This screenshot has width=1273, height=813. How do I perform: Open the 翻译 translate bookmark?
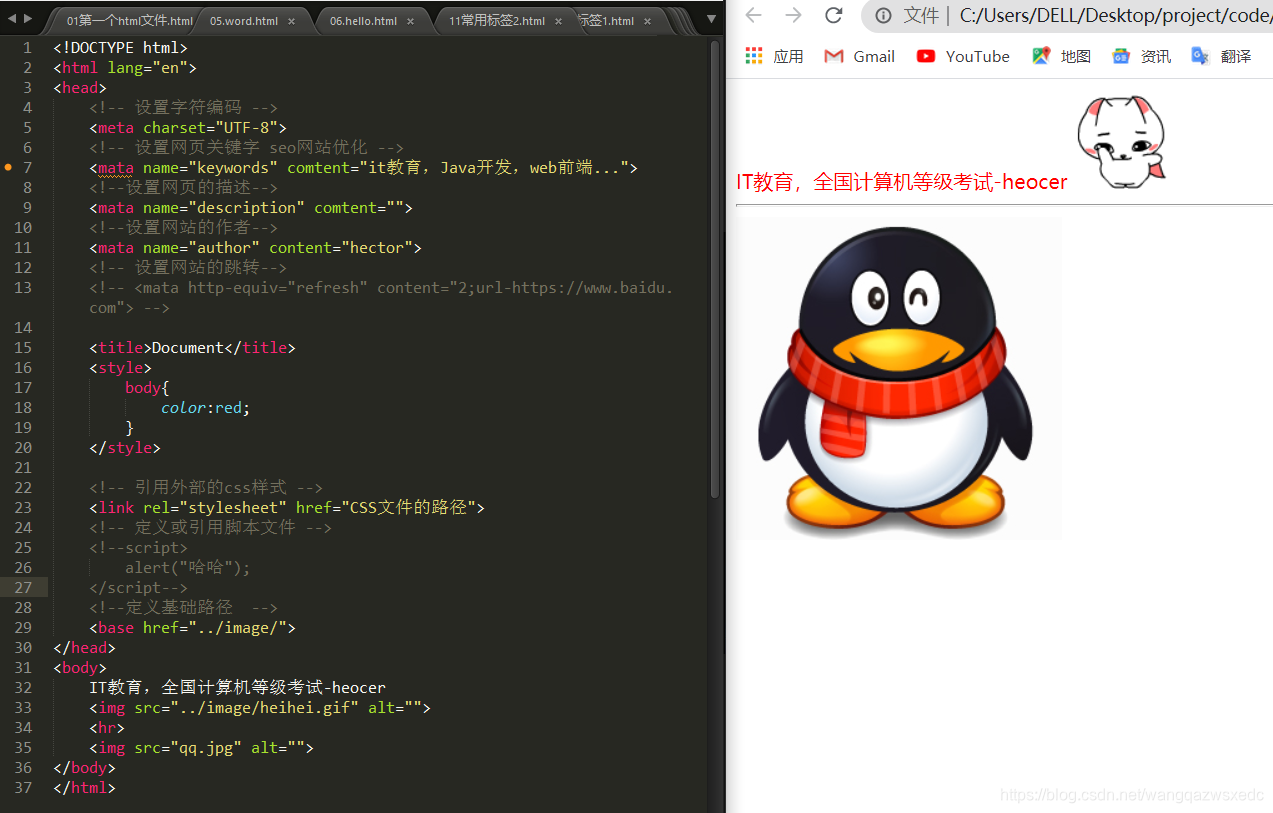[1221, 56]
